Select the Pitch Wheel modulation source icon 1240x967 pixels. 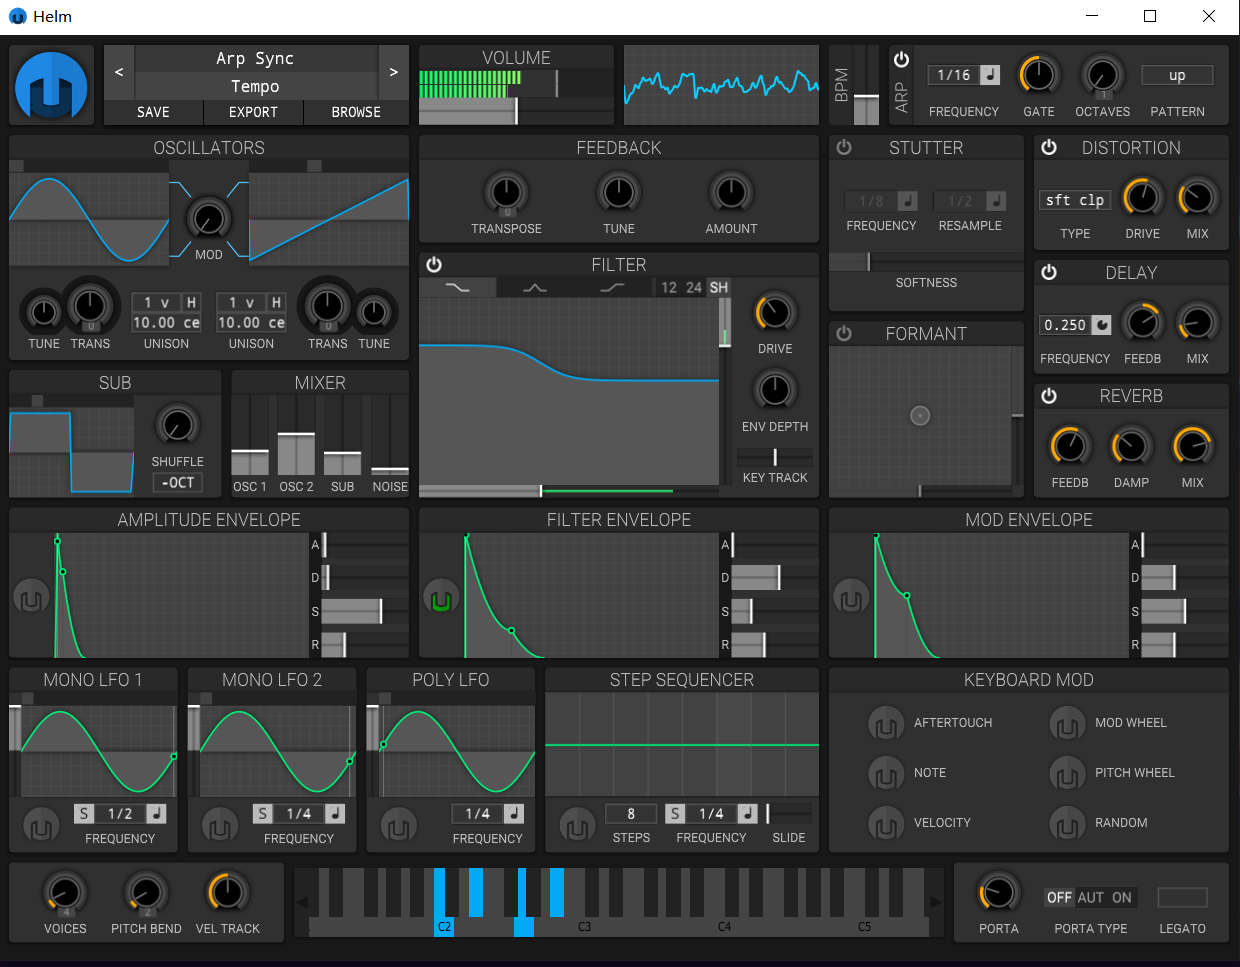(x=1067, y=773)
